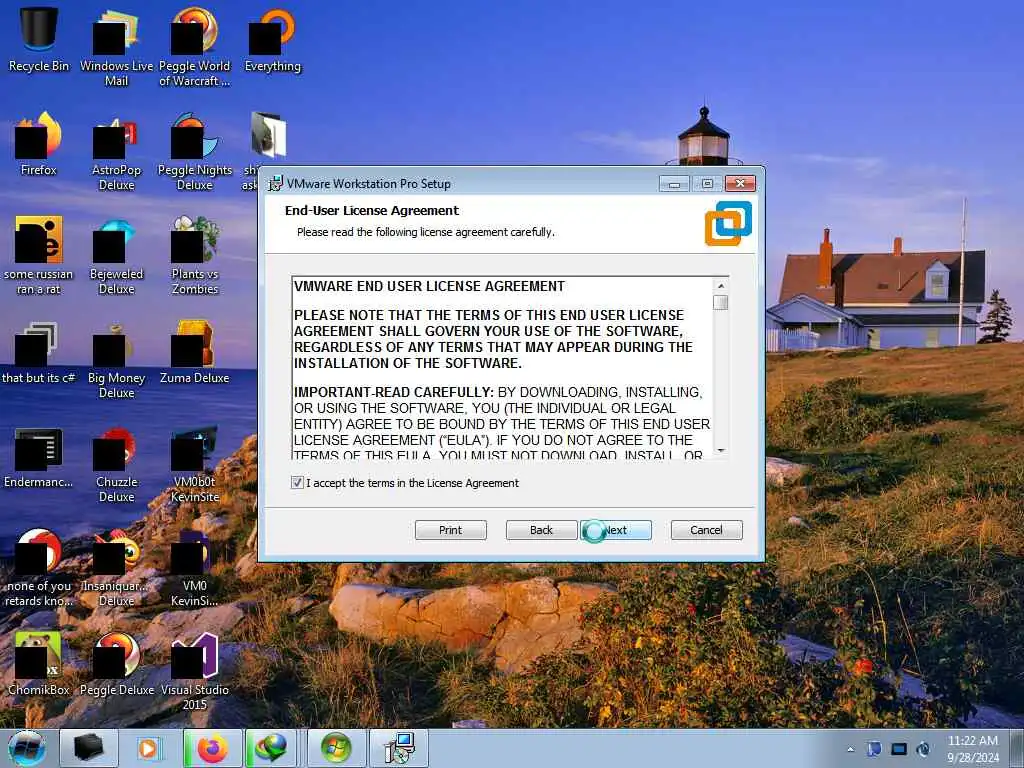Viewport: 1024px width, 768px height.
Task: Click the VMware logo in the setup header
Action: (728, 223)
